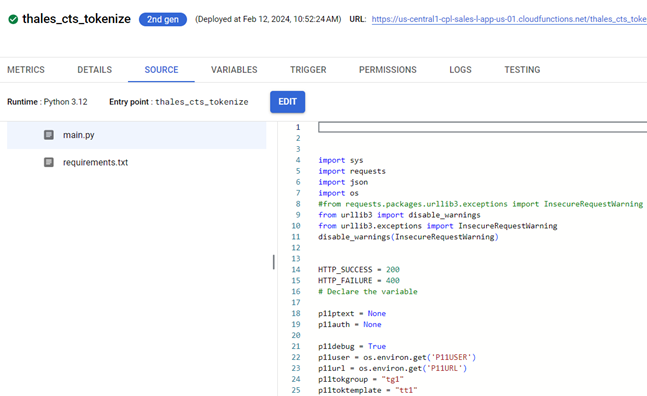Click the empty first line of code editor
This screenshot has height=396, width=647.
(482, 127)
